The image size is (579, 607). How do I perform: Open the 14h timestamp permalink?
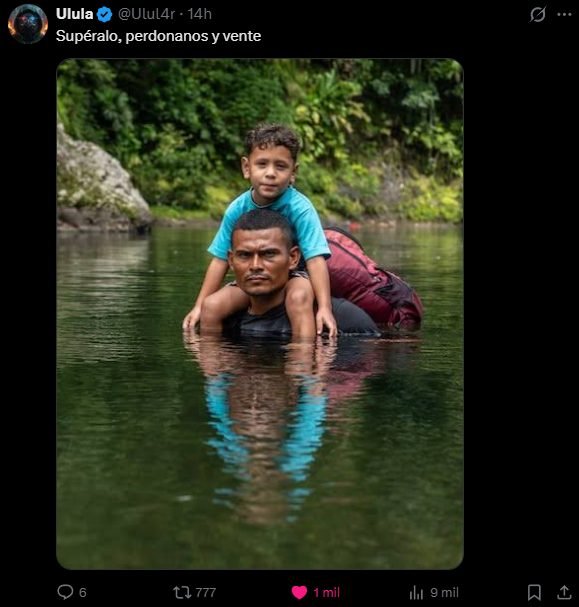200,14
